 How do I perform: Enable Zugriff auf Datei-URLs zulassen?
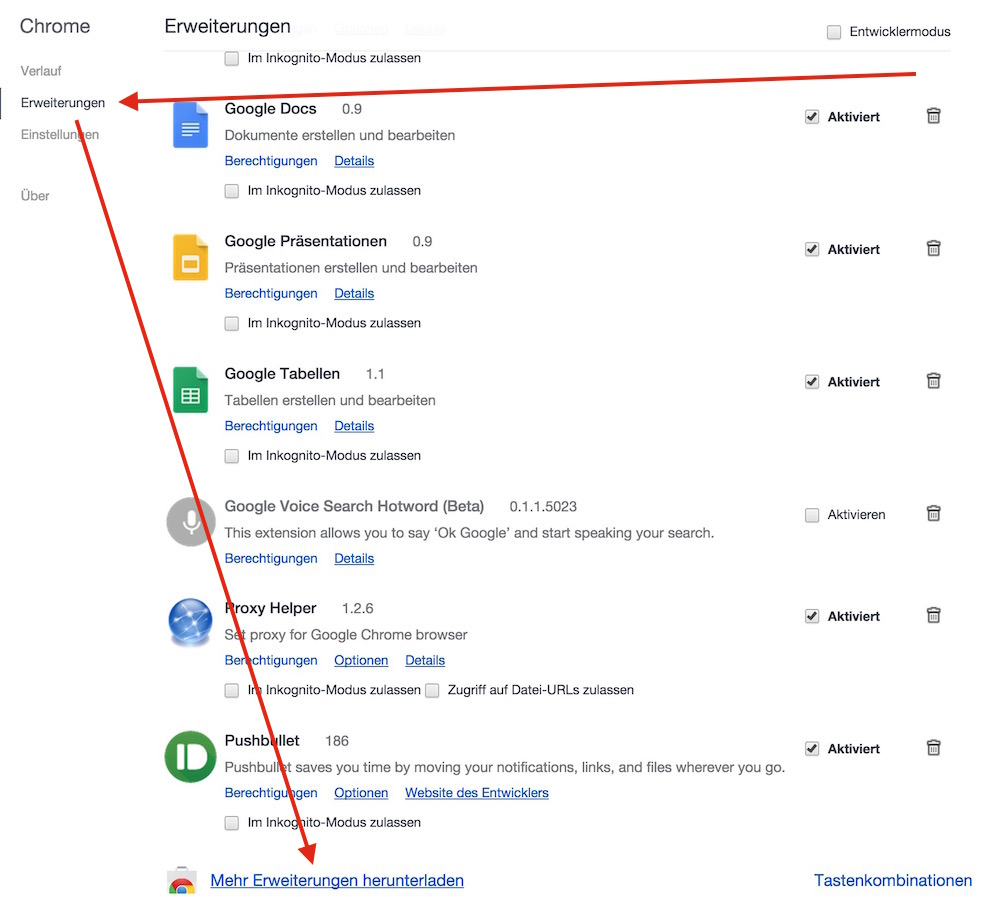[432, 690]
